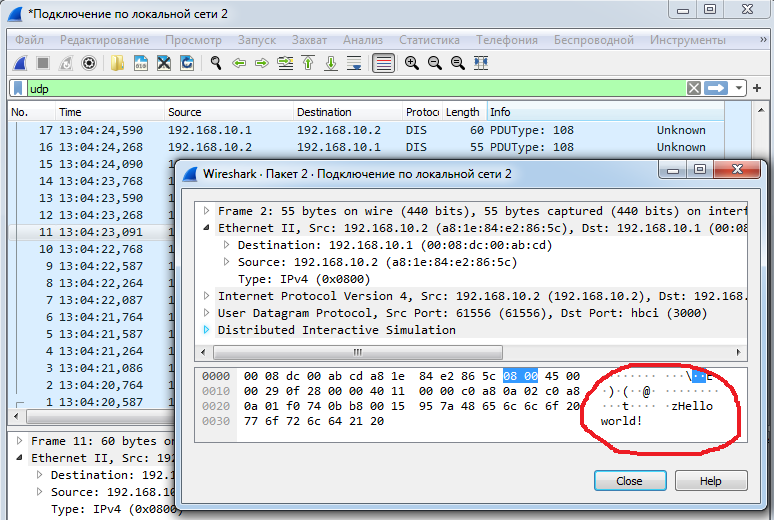This screenshot has width=774, height=520.
Task: Start capture with the shark fin icon
Action: point(20,63)
